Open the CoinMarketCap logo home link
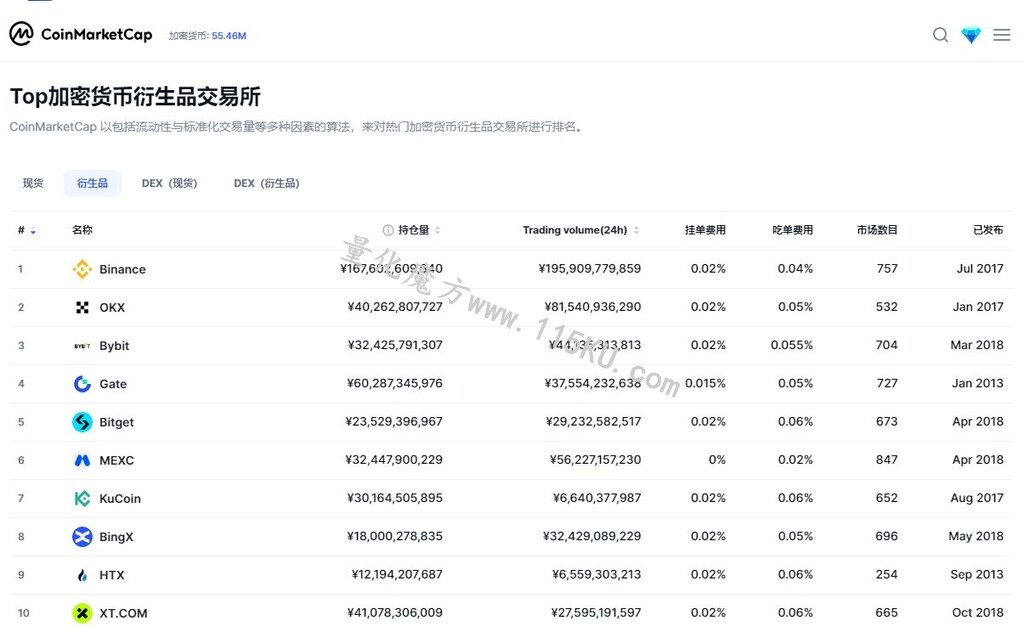 (81, 34)
